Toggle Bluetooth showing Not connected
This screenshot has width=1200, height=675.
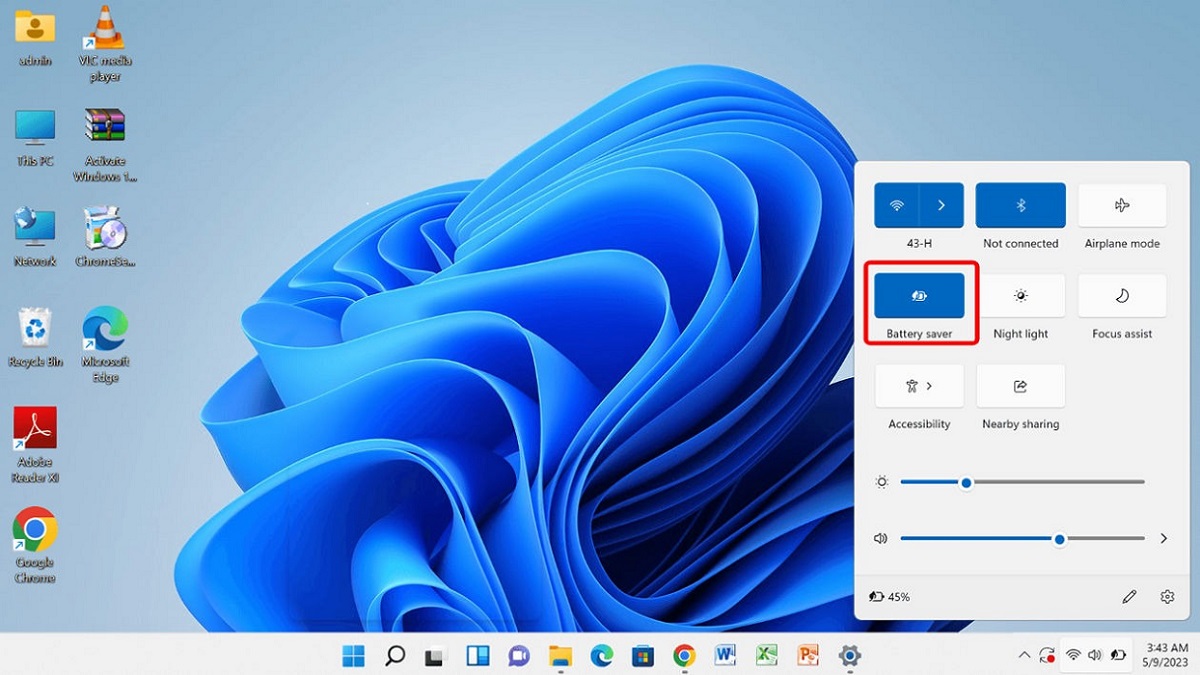tap(1020, 205)
